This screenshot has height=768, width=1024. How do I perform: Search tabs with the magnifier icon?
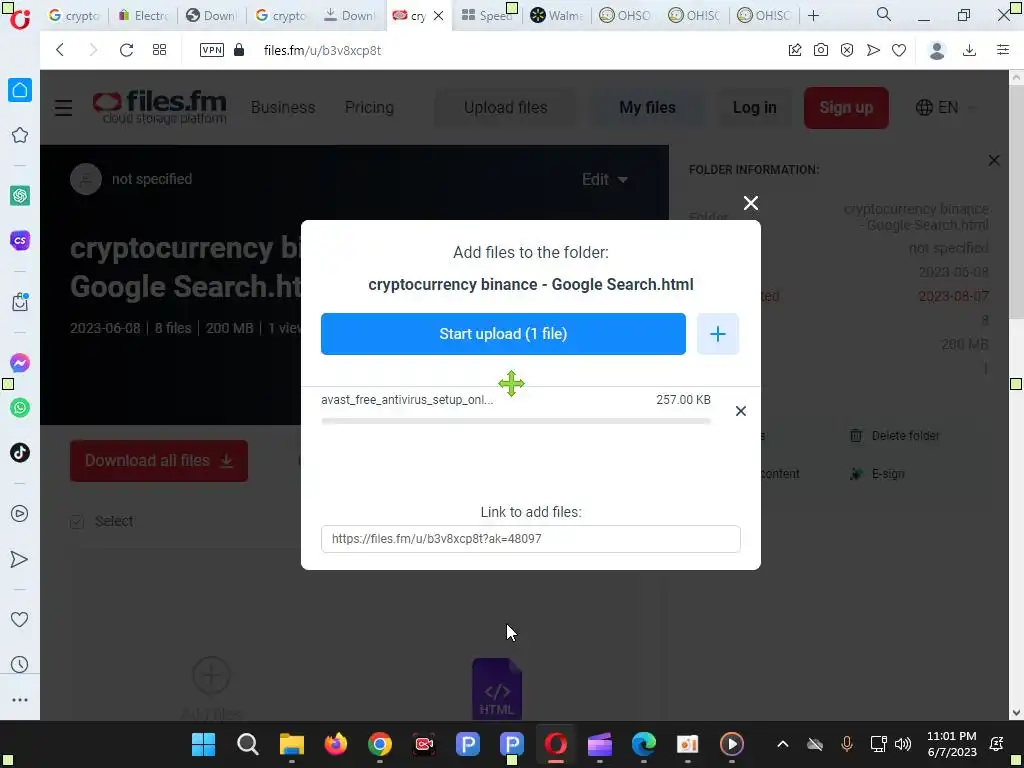884,15
